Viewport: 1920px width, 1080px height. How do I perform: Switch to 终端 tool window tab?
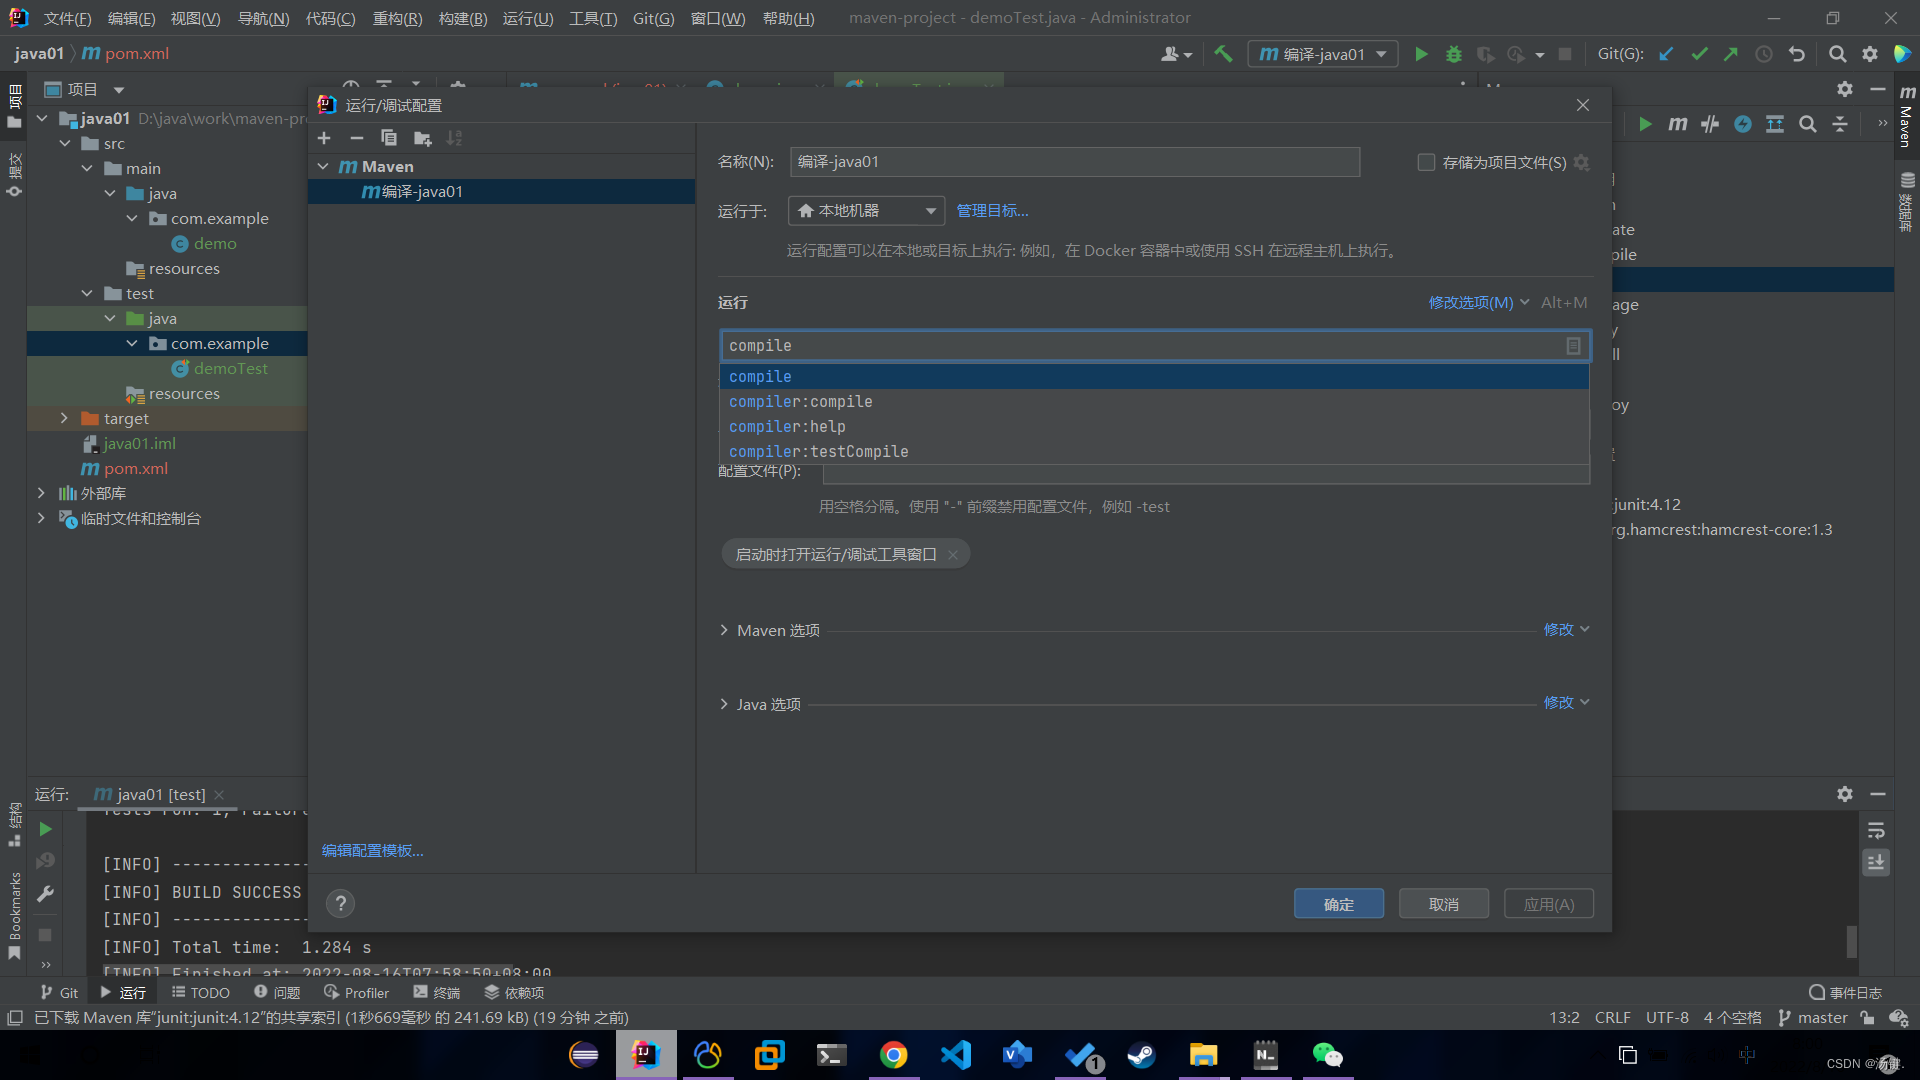[437, 993]
